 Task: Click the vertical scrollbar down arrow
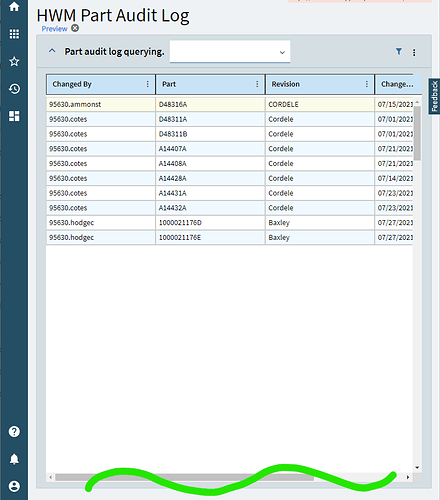coord(417,467)
